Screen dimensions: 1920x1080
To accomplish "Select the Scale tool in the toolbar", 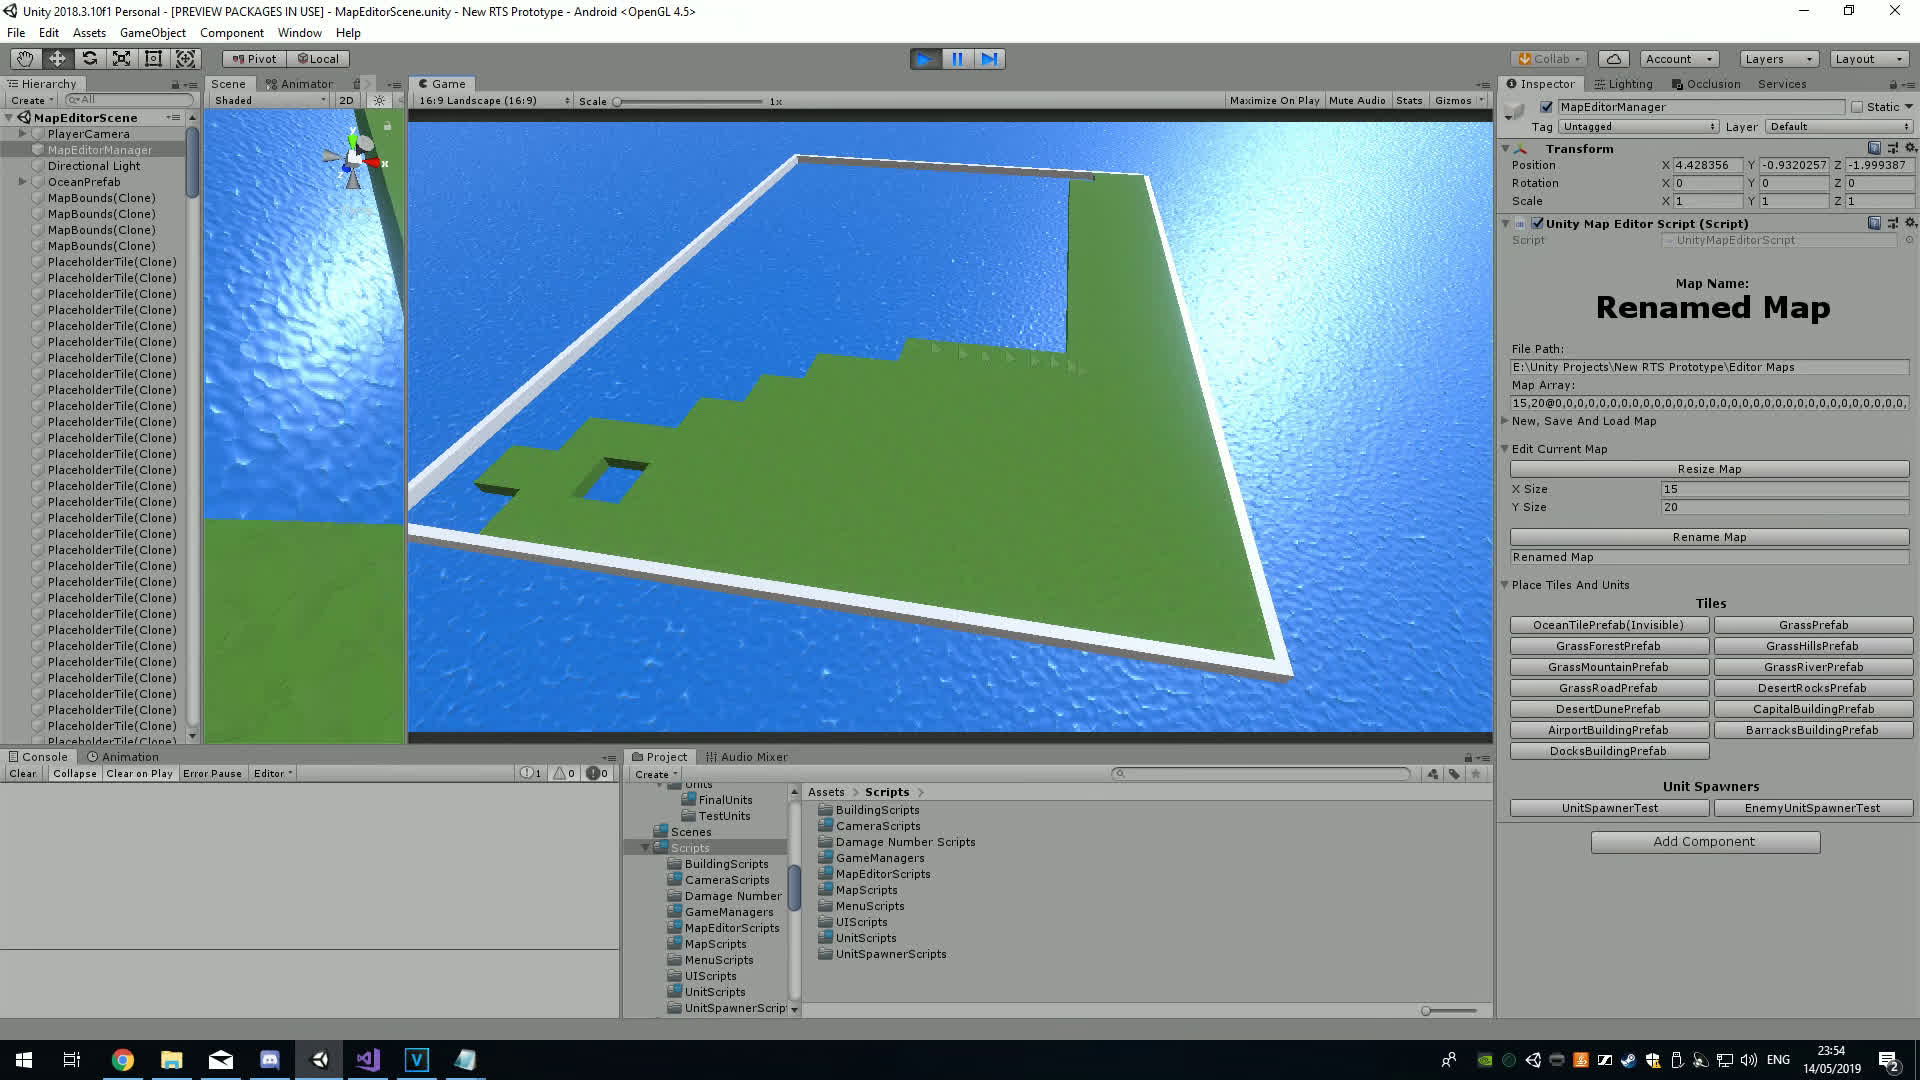I will [121, 59].
